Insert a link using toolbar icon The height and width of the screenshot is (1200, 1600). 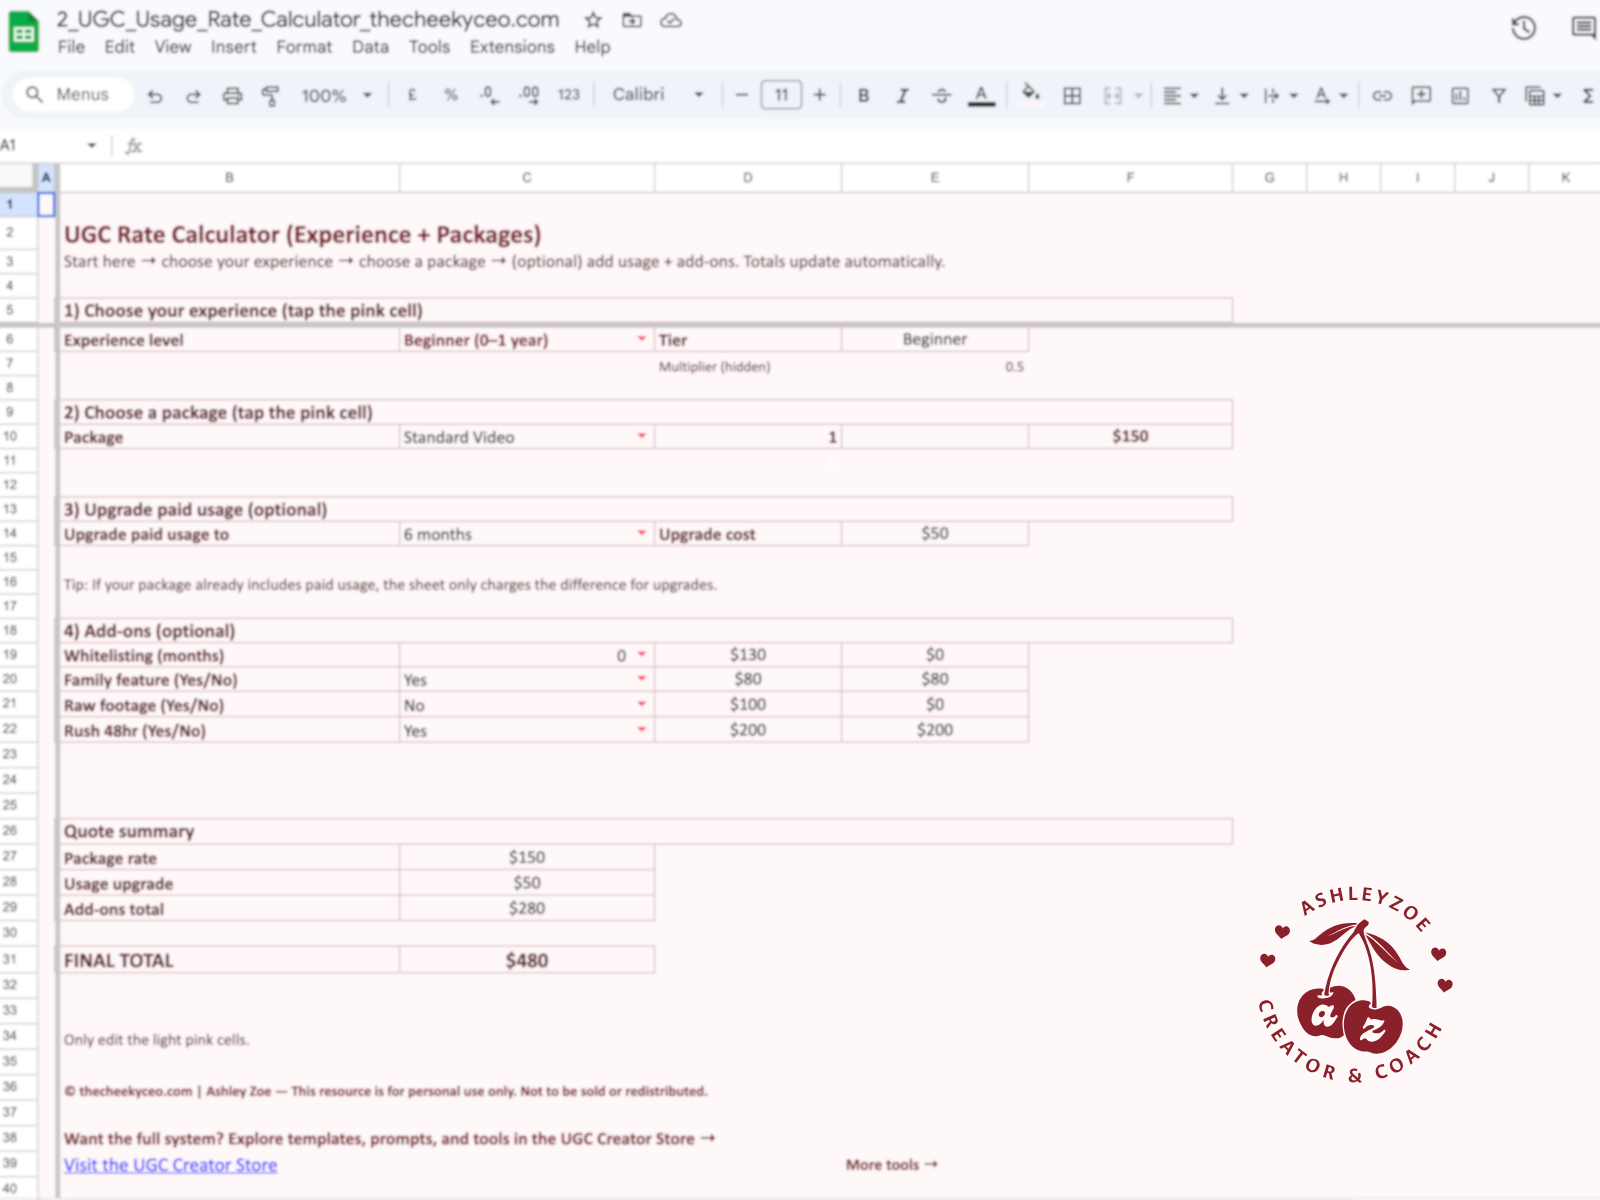(1384, 96)
